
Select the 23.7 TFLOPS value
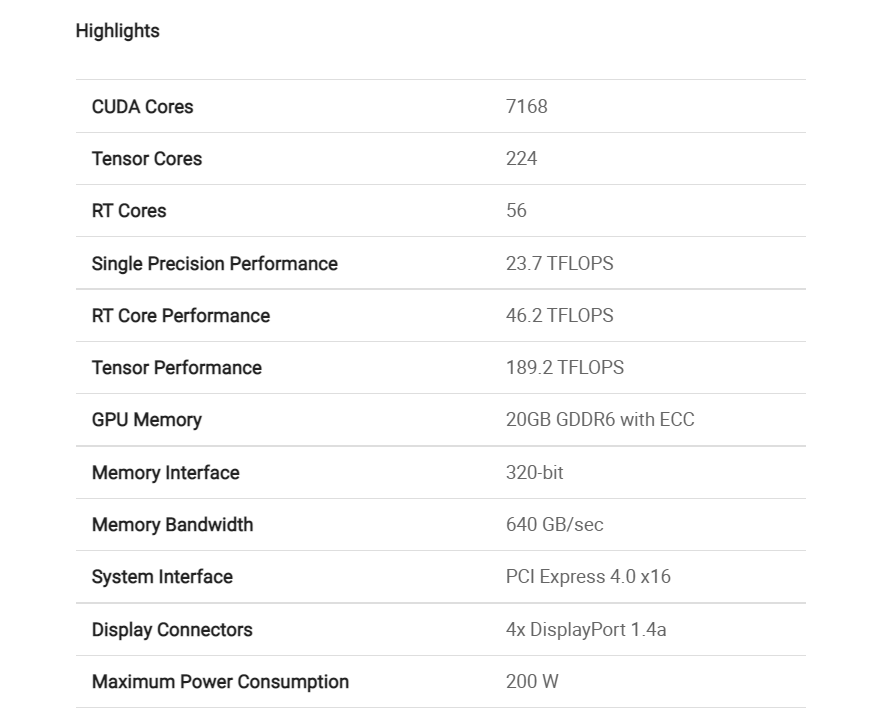tap(559, 263)
